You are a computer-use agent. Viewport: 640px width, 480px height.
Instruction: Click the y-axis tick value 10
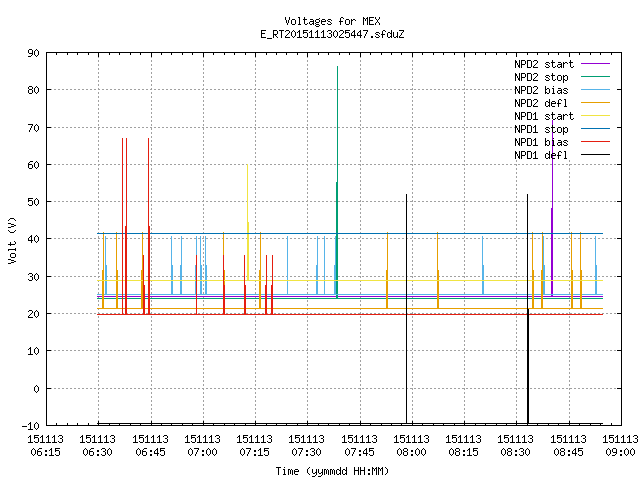tap(33, 351)
